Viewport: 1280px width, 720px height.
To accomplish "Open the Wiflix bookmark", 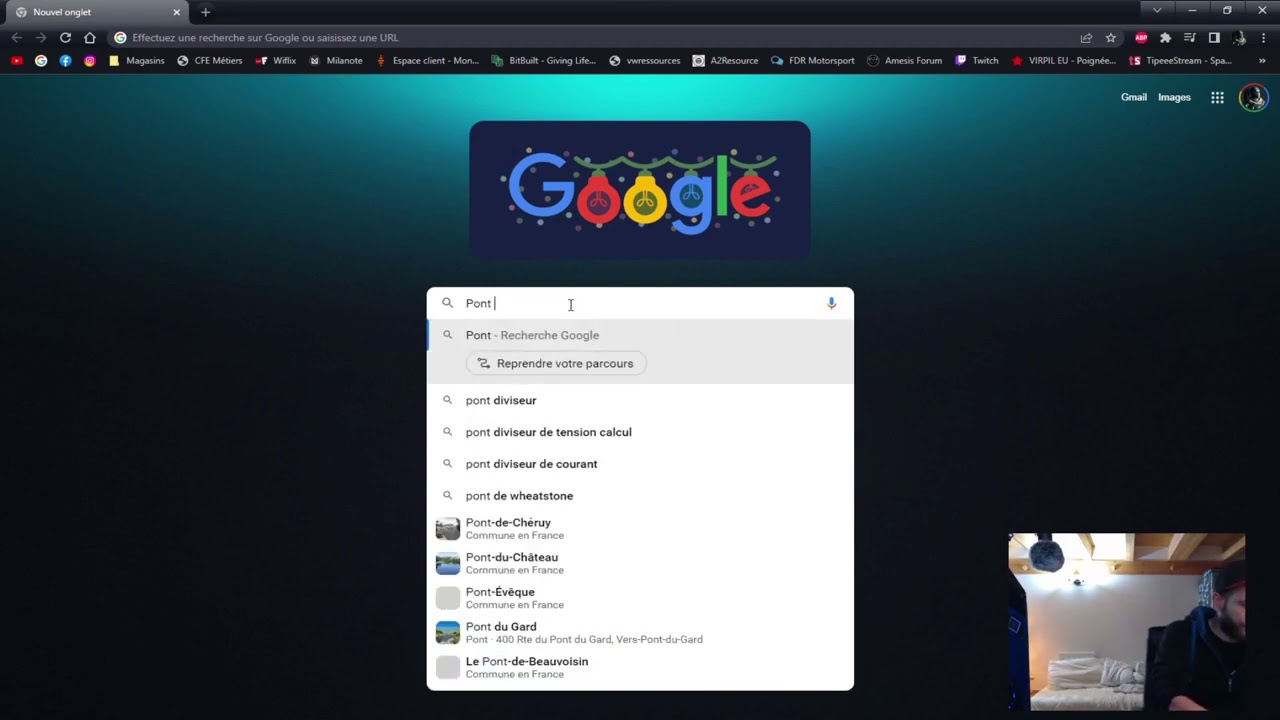I will [x=275, y=60].
